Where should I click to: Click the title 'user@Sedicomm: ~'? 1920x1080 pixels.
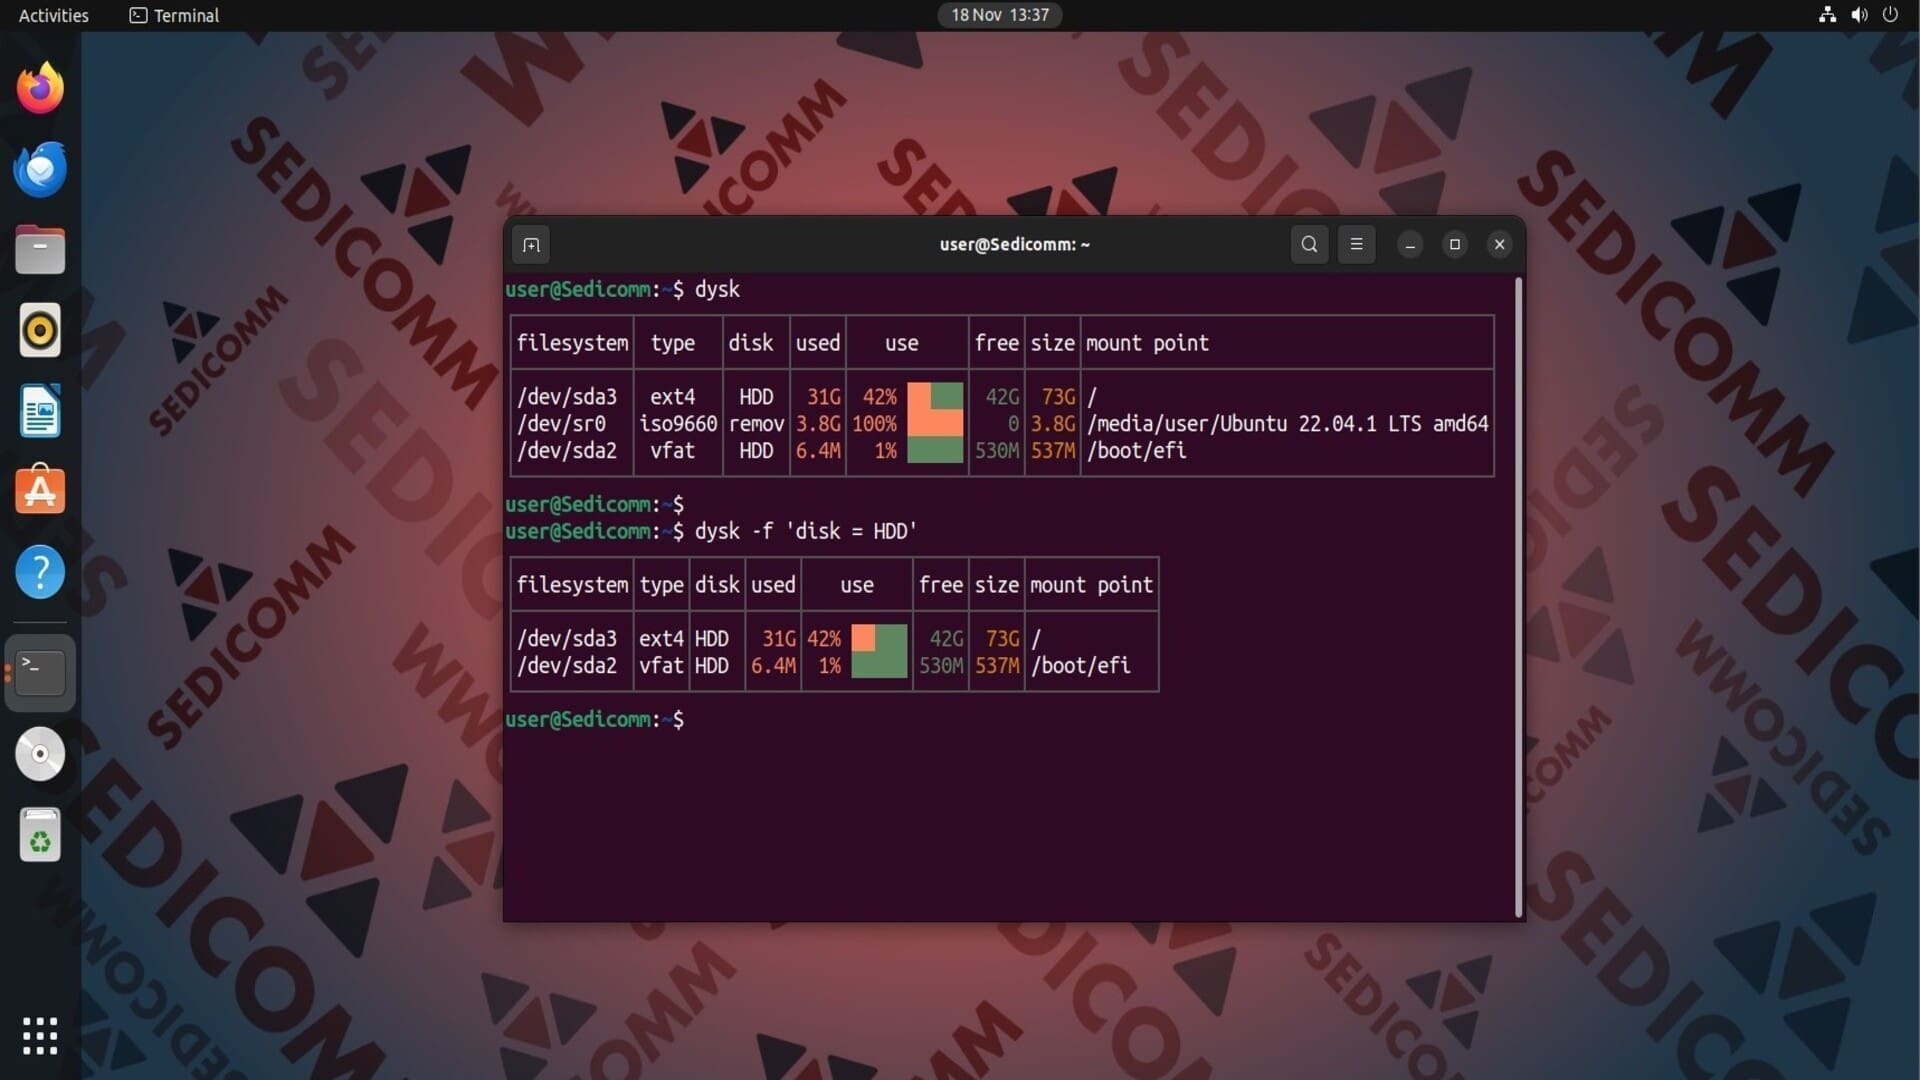point(1014,244)
